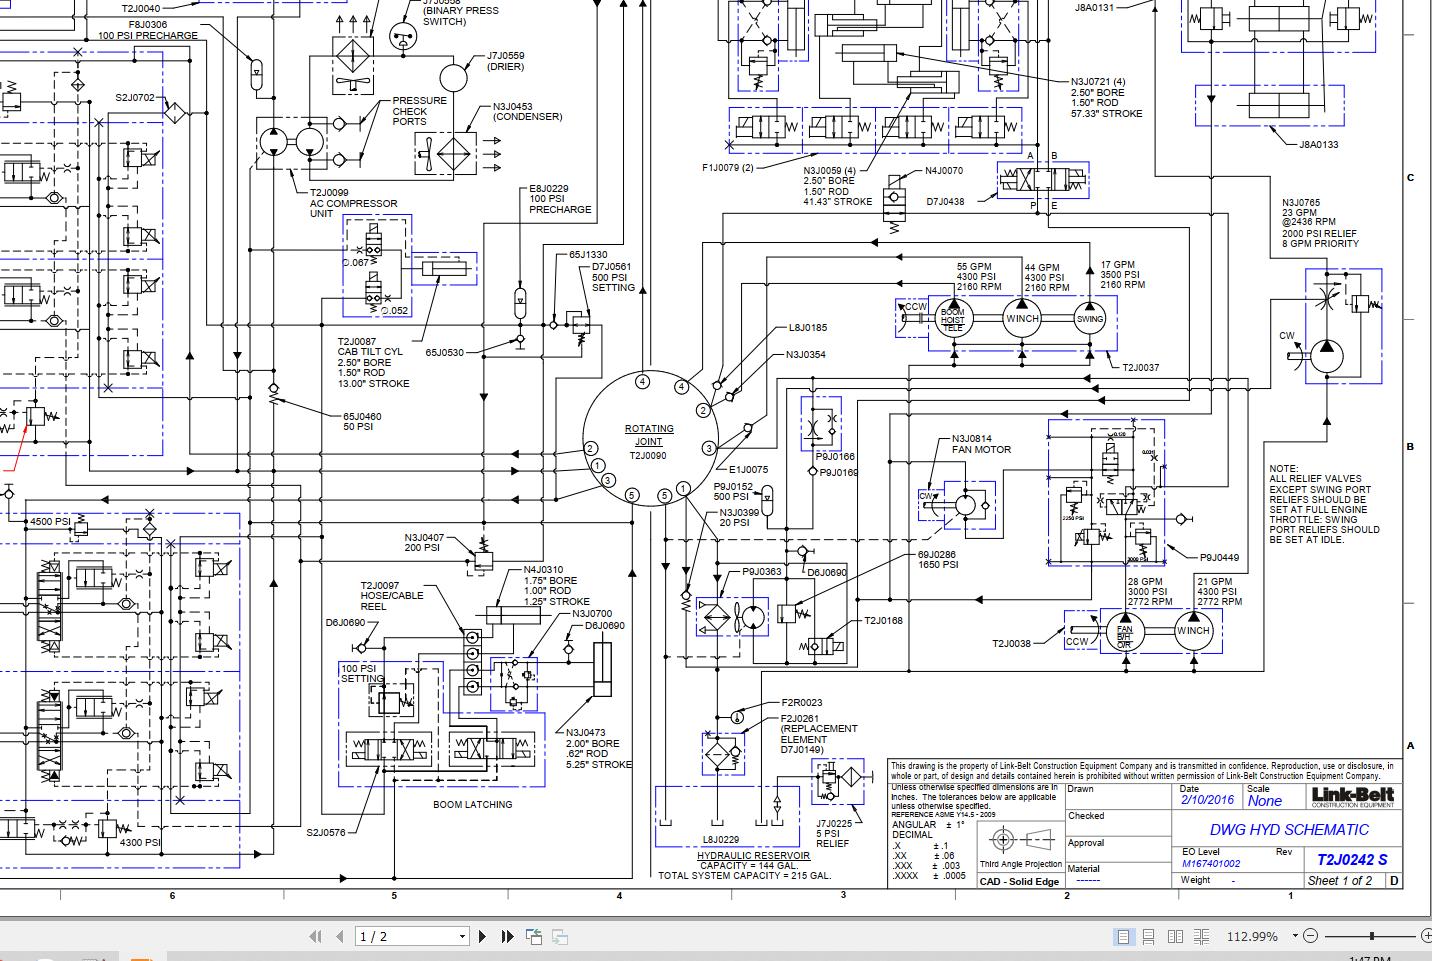Screen dimensions: 1432x961
Task: Zoom out using the minus icon
Action: [1310, 936]
